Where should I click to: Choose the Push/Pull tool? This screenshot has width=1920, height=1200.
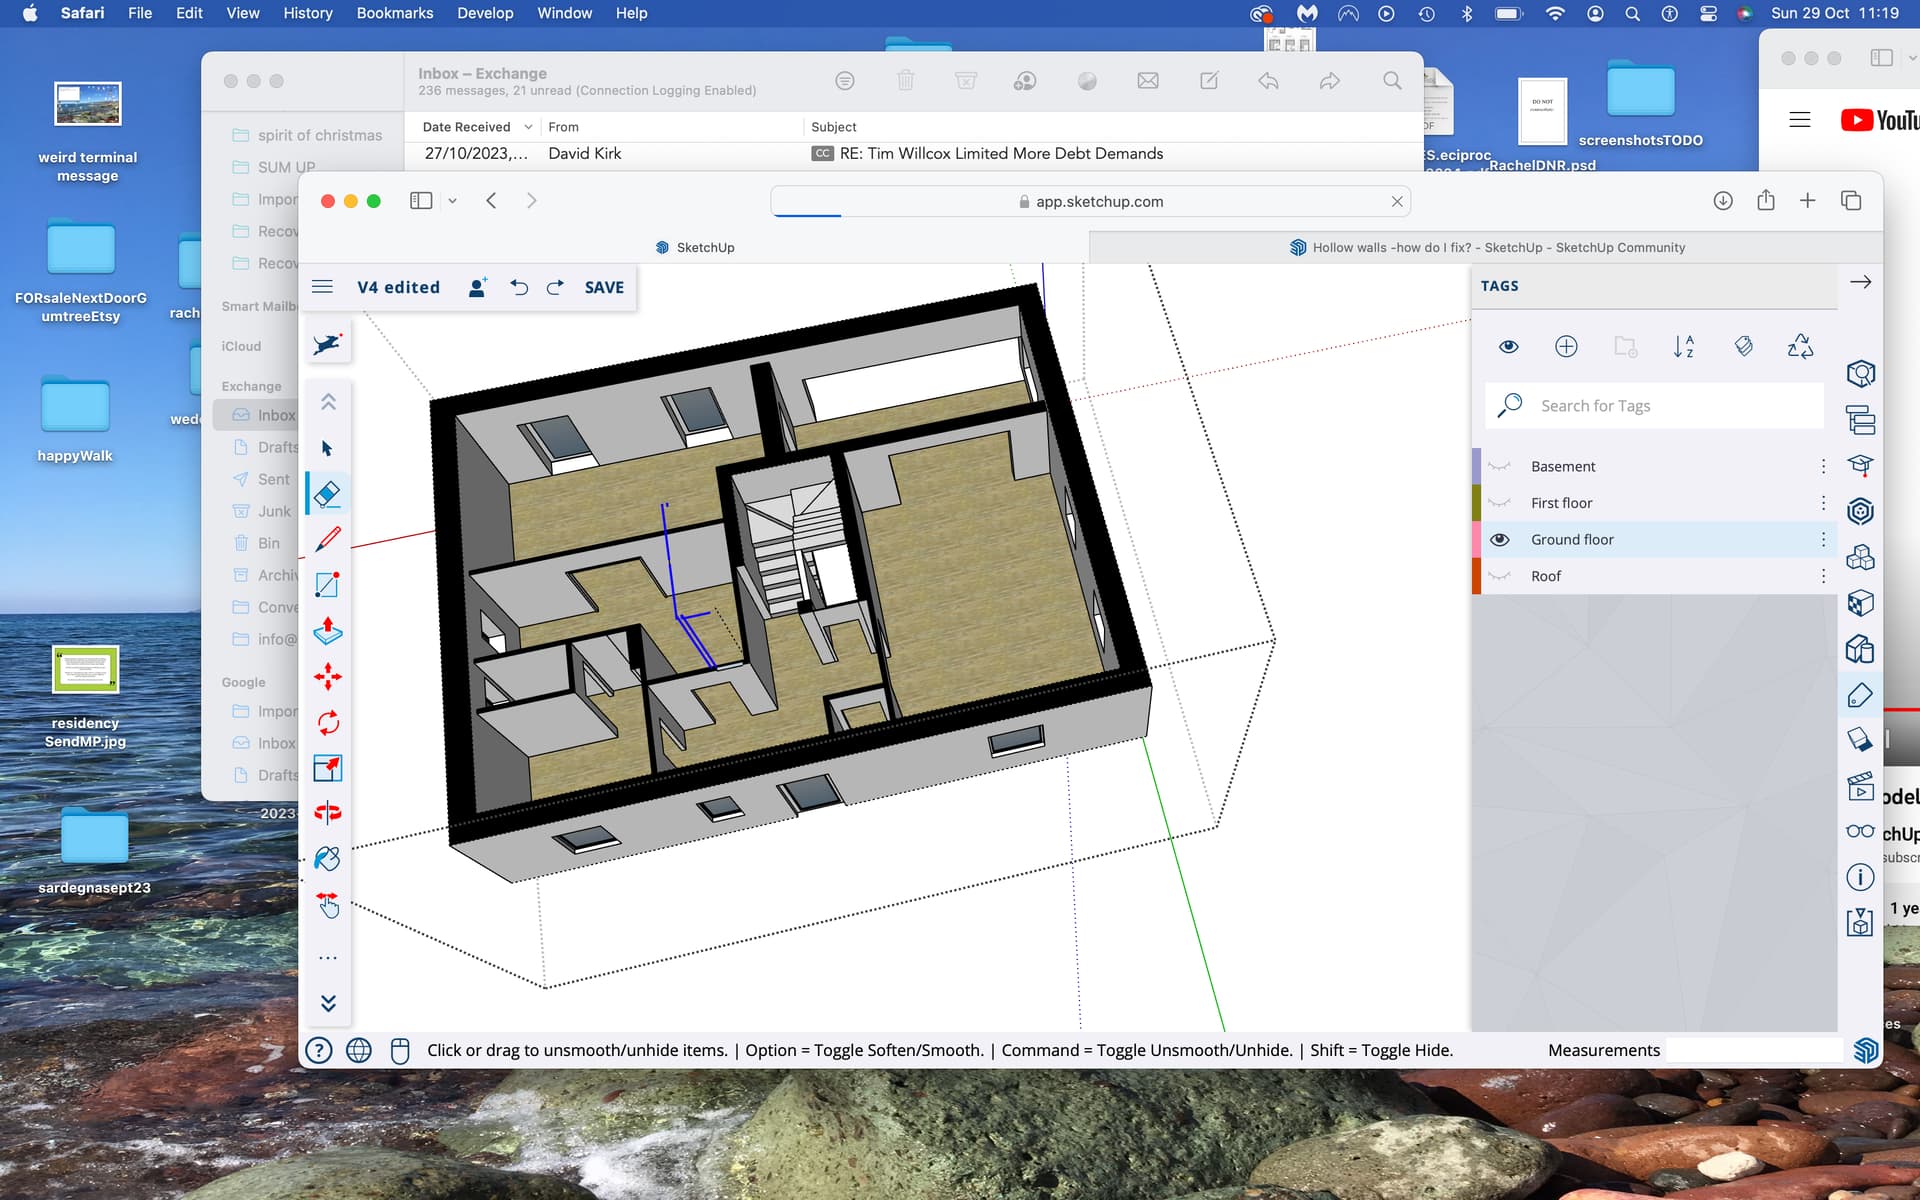[327, 631]
